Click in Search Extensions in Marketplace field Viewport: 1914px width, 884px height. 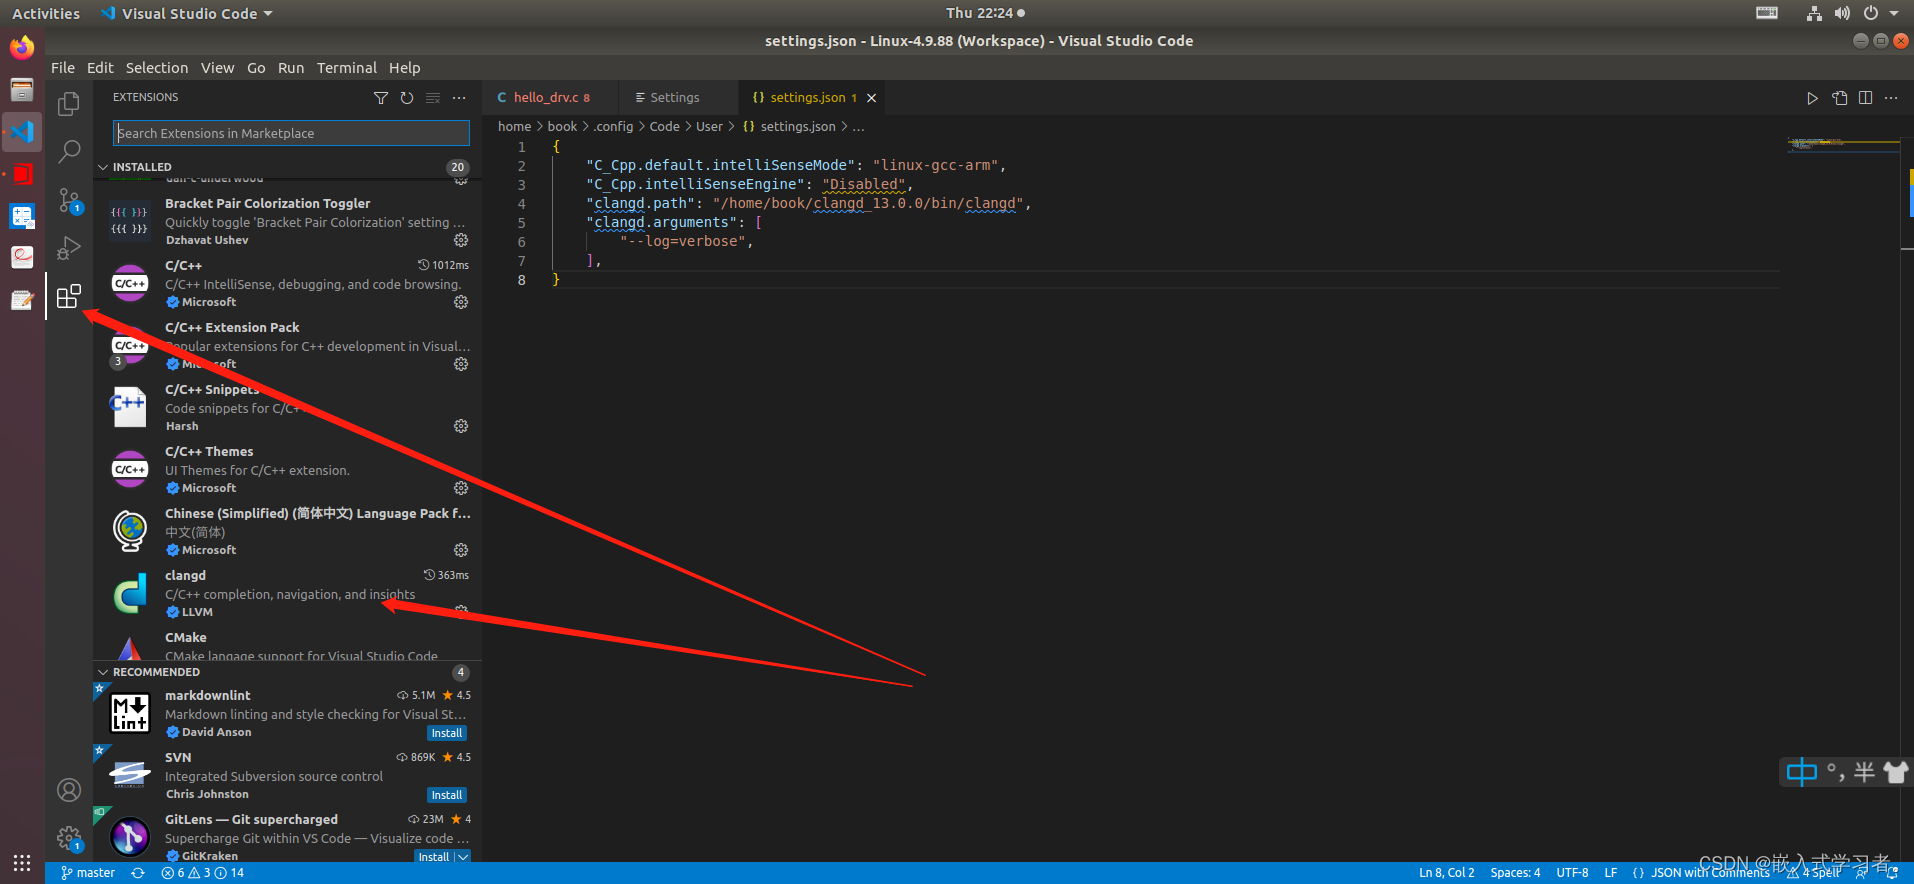click(x=291, y=133)
